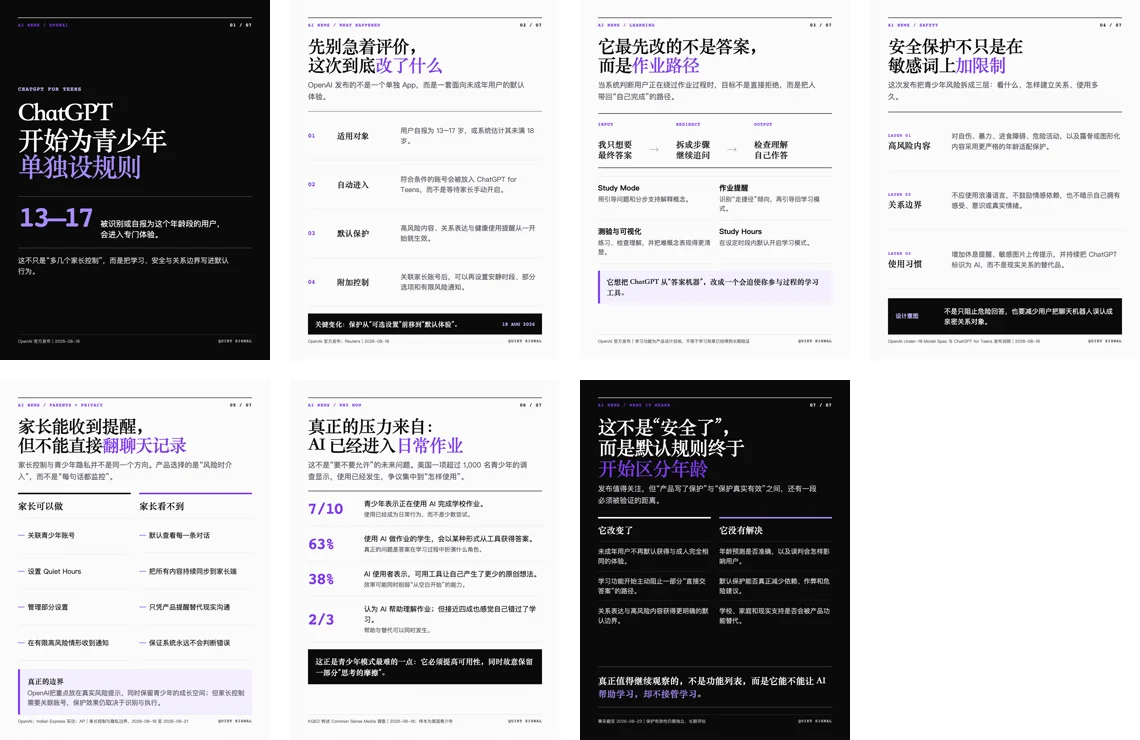The image size is (1140, 740).
Task: Click the layer label "关系边界"
Action: (x=904, y=204)
